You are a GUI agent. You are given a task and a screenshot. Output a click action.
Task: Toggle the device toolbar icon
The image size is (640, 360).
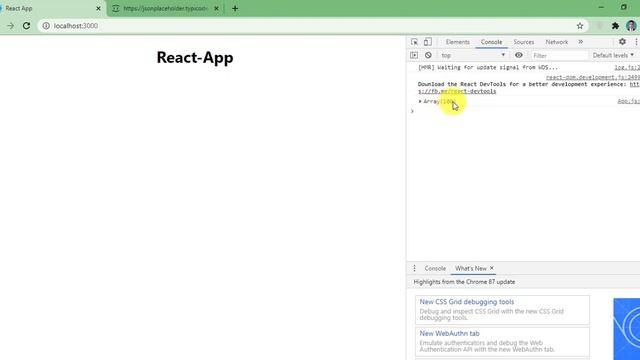427,42
